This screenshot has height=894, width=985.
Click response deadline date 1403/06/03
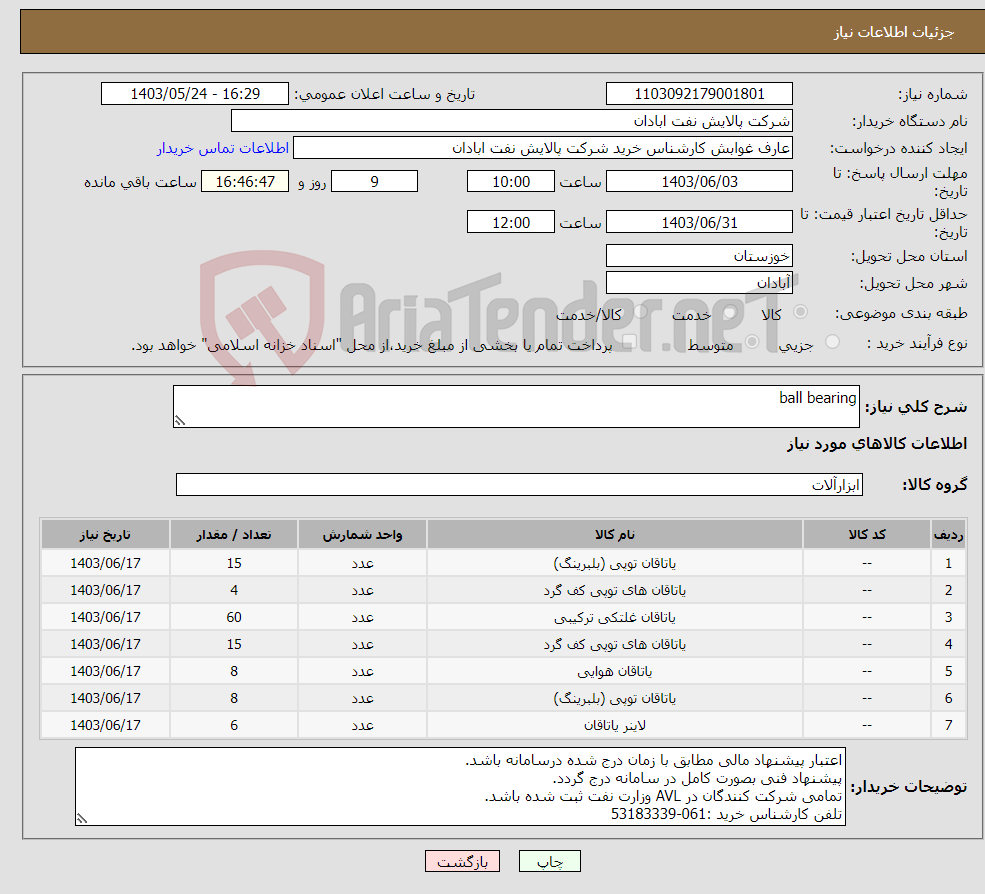[x=699, y=182]
